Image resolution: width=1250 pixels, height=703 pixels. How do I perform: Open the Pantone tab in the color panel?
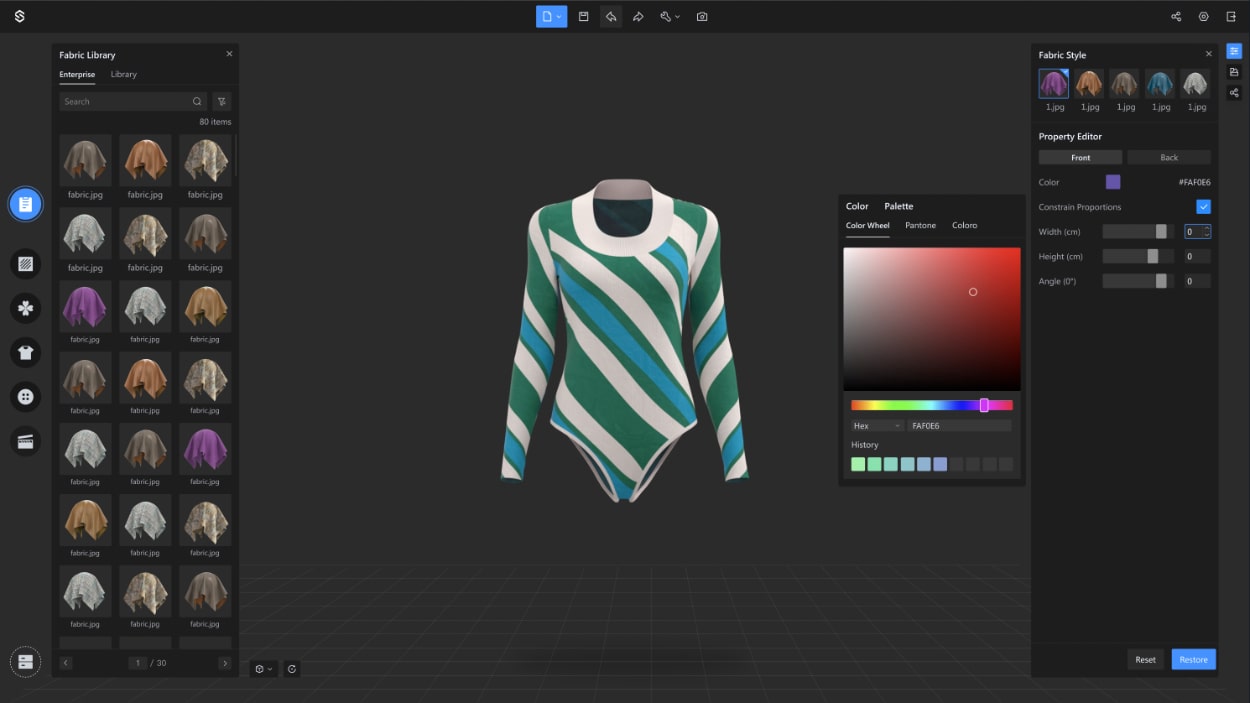coord(920,225)
